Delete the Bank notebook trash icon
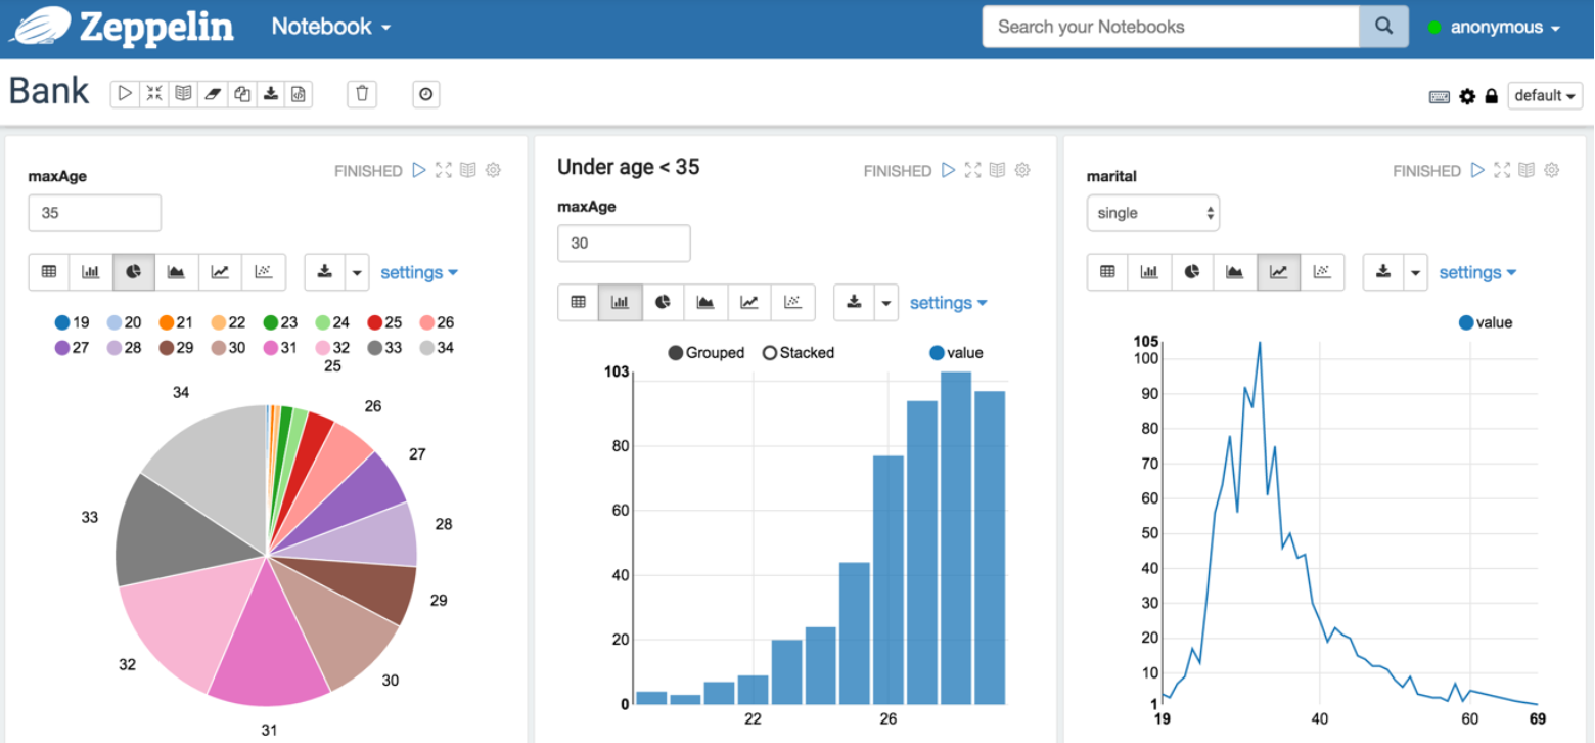Image resolution: width=1595 pixels, height=743 pixels. [362, 94]
